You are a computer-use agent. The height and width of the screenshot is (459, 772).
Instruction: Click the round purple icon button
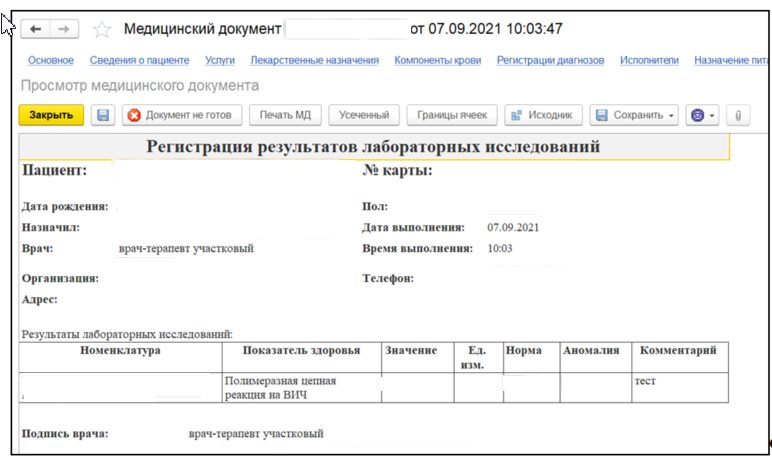(697, 115)
